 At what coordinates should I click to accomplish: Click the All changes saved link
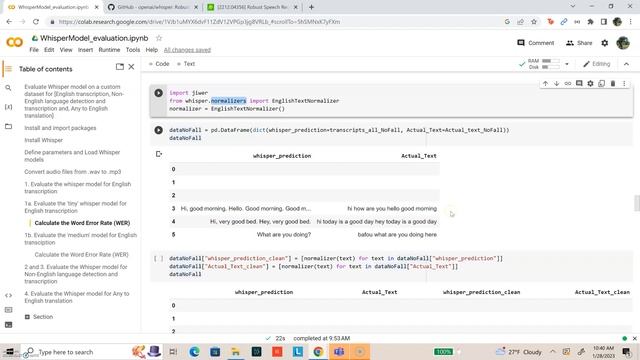[187, 50]
